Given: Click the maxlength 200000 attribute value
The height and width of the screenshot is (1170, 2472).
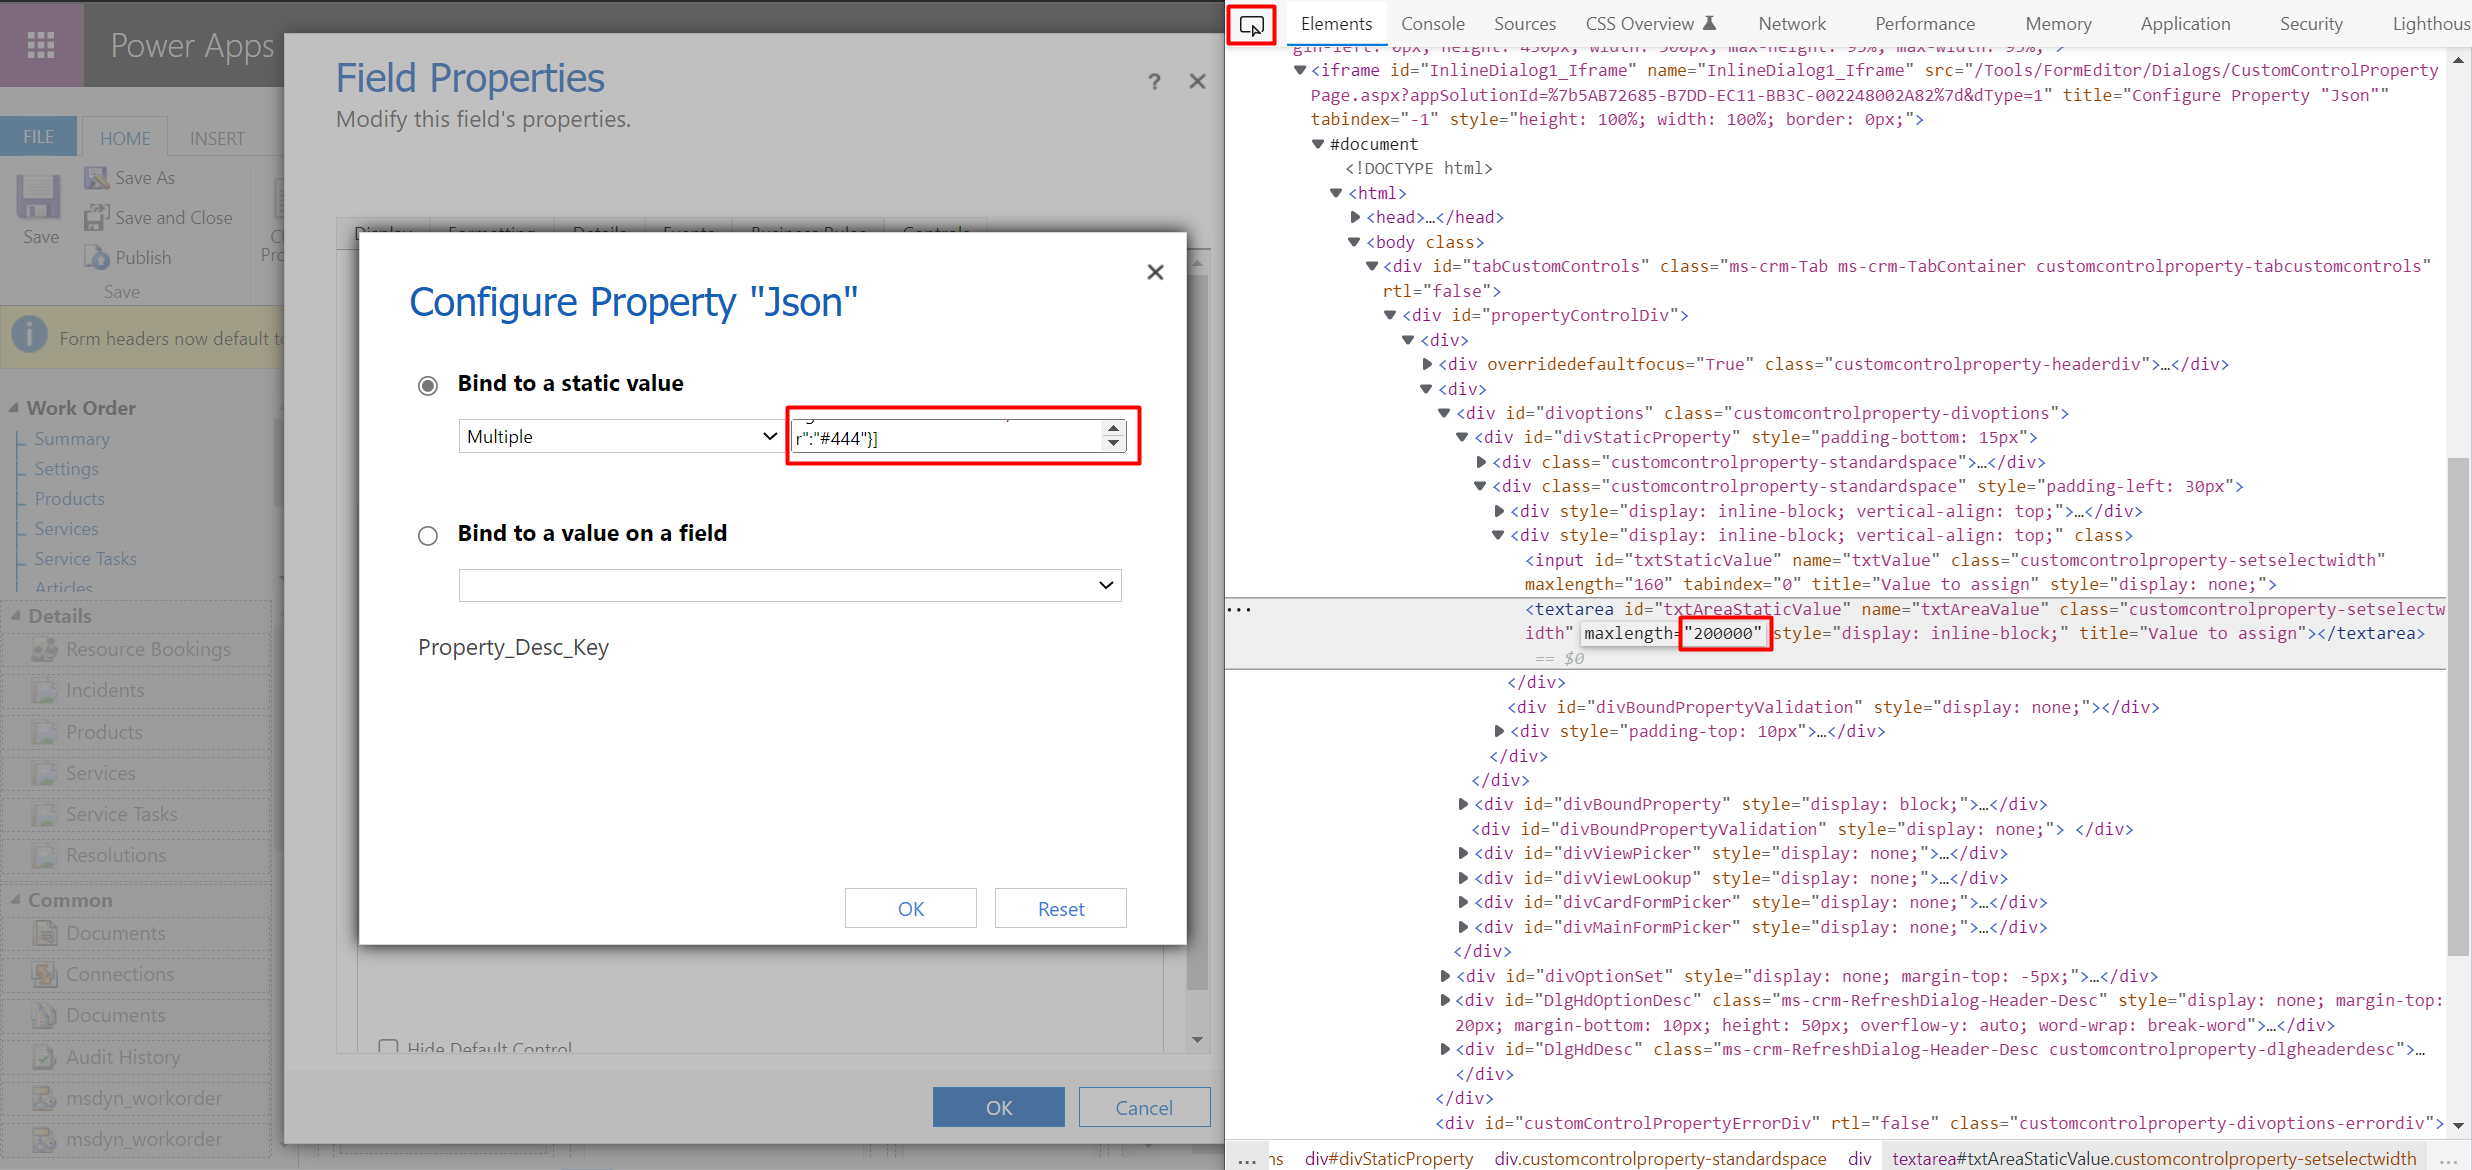Looking at the screenshot, I should coord(1726,633).
